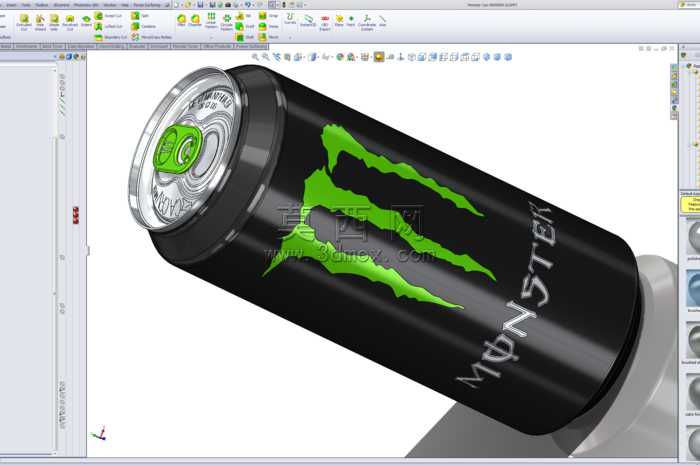Open the Hide/Show Items dropdown
Image resolution: width=700 pixels, height=465 pixels.
[327, 57]
